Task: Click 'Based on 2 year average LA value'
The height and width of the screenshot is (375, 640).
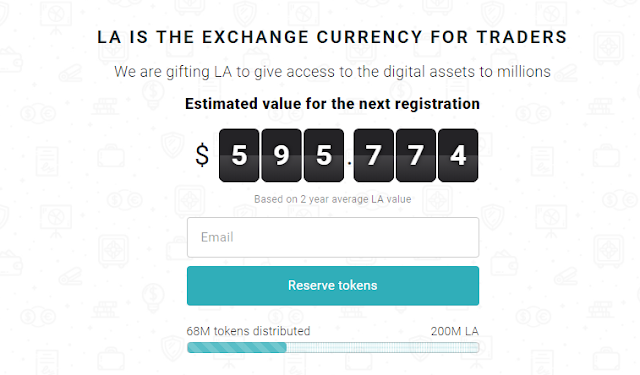Action: point(332,199)
